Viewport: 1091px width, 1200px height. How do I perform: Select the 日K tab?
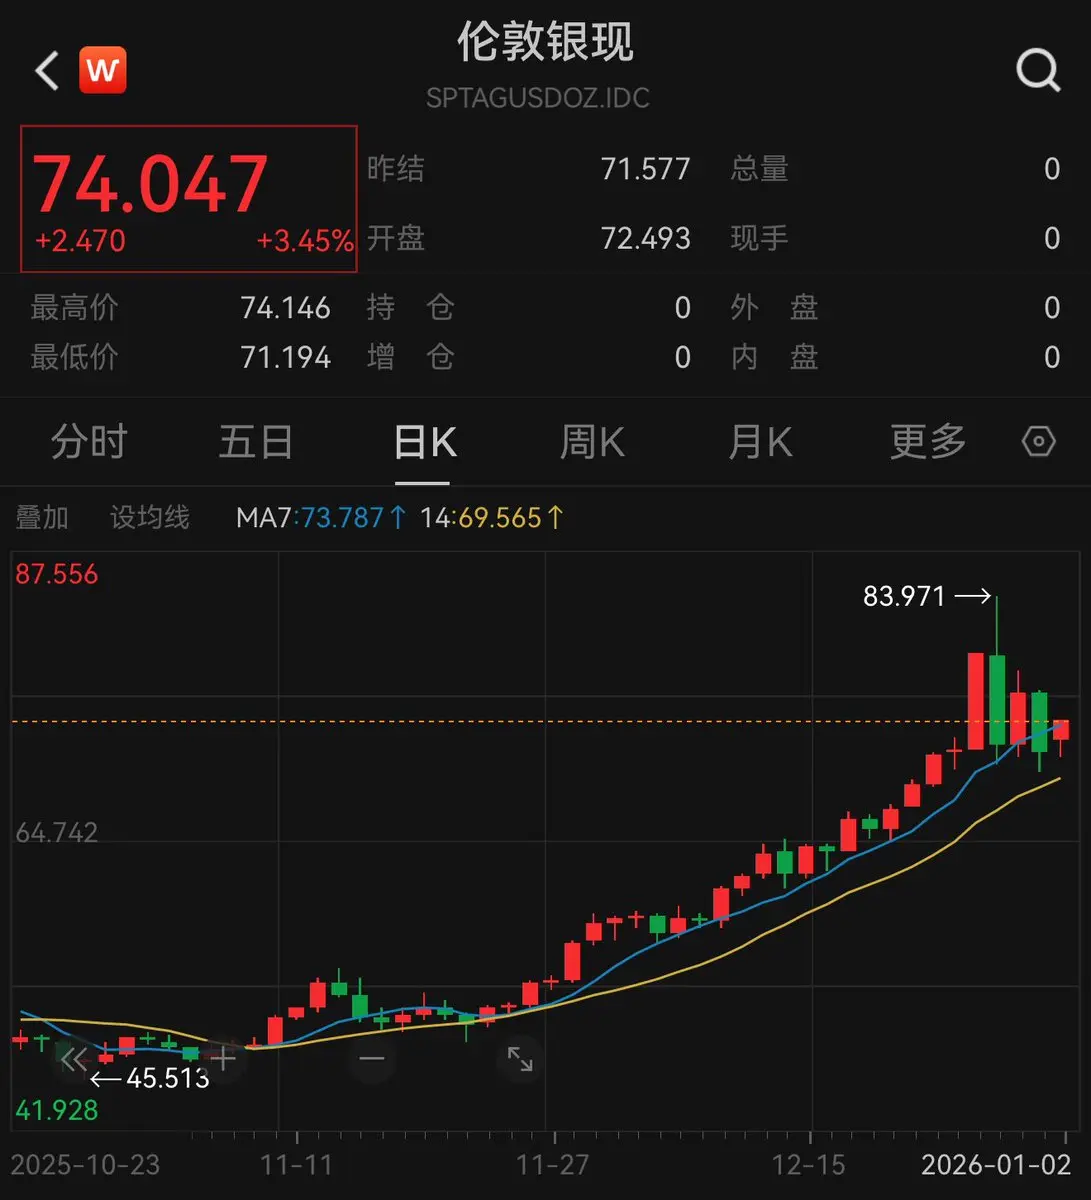click(x=425, y=441)
